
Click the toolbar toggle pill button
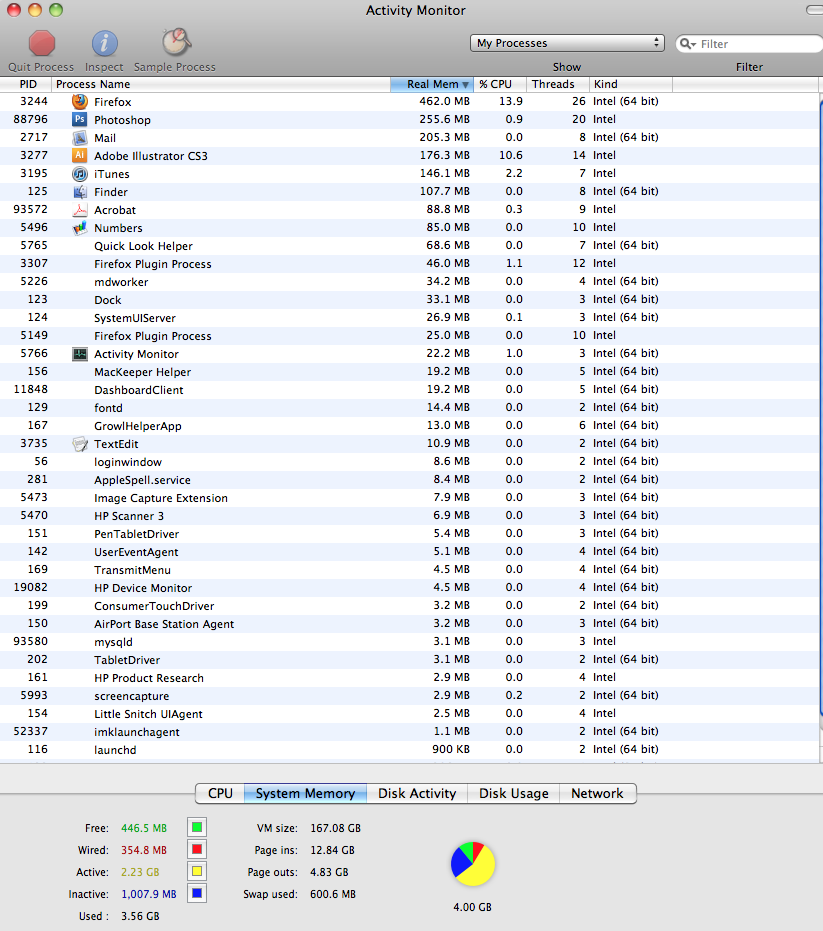tap(814, 10)
